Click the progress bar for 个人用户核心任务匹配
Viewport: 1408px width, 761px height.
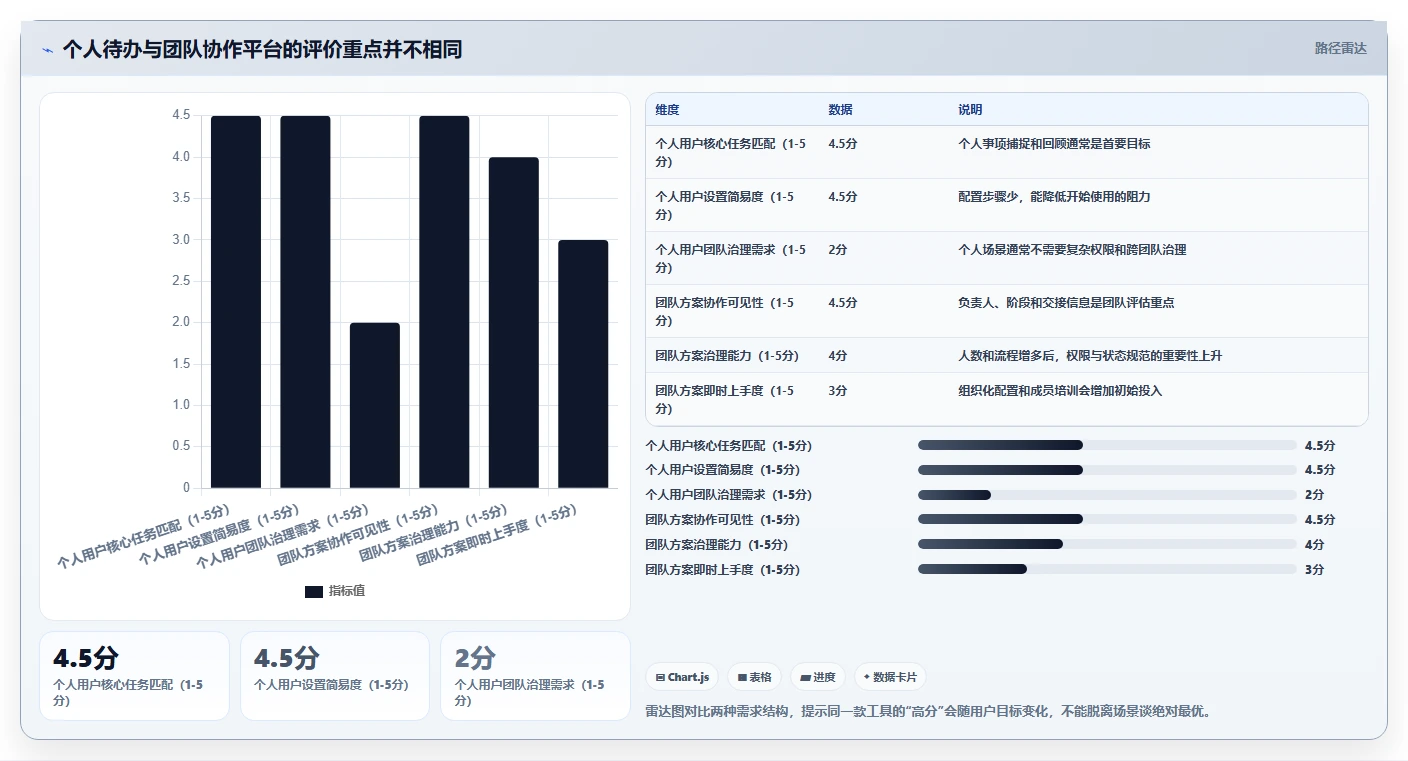[1107, 445]
